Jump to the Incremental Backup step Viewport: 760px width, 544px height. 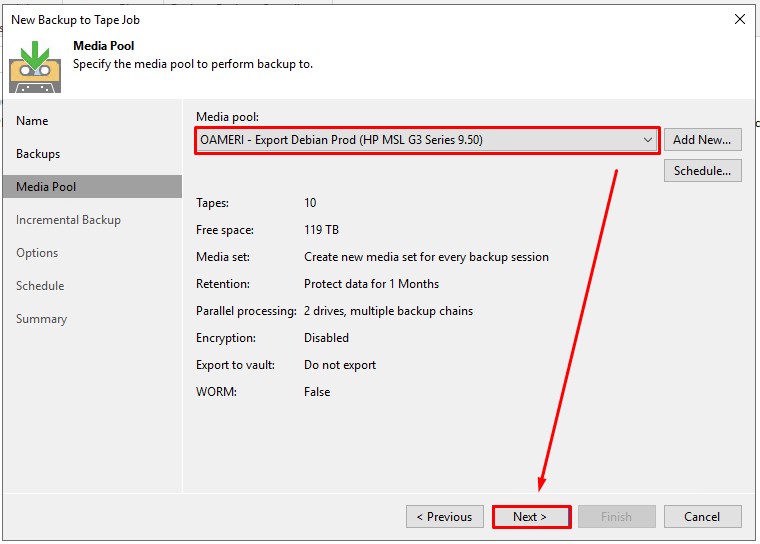[68, 220]
